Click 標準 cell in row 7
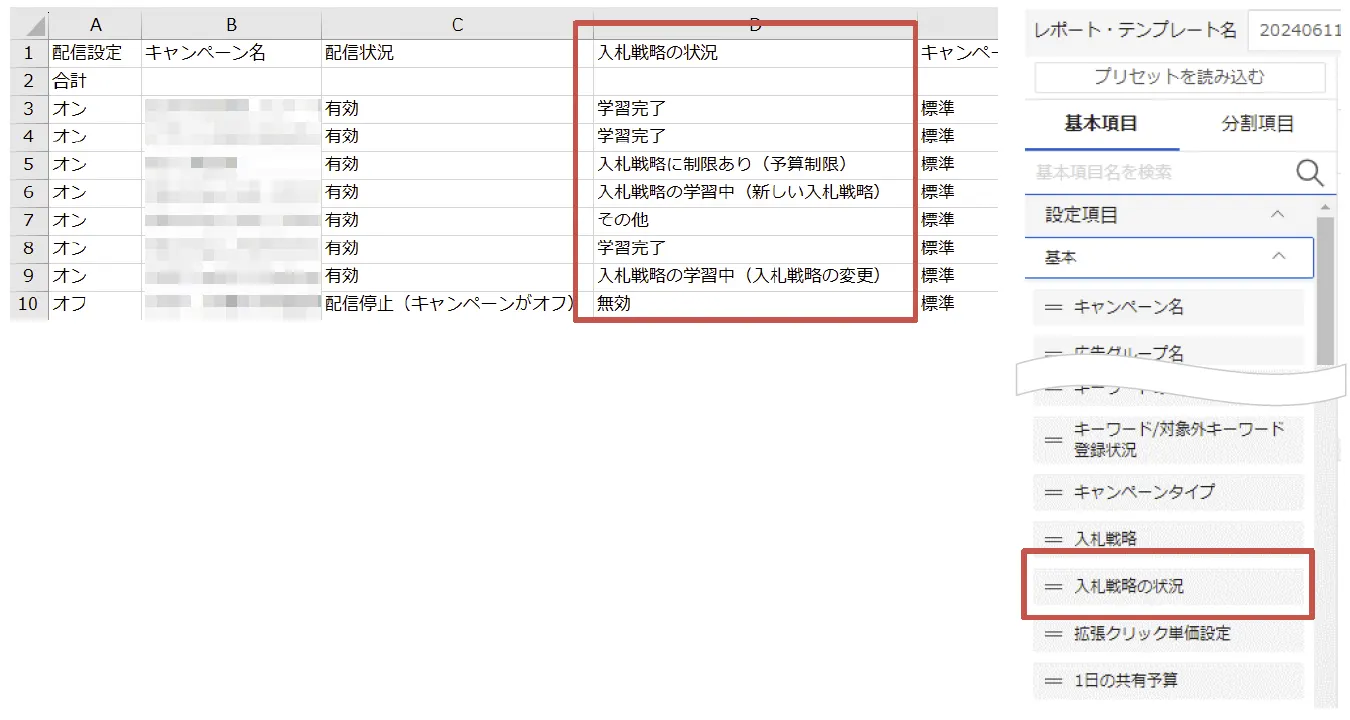Image resolution: width=1350 pixels, height=720 pixels. 958,221
